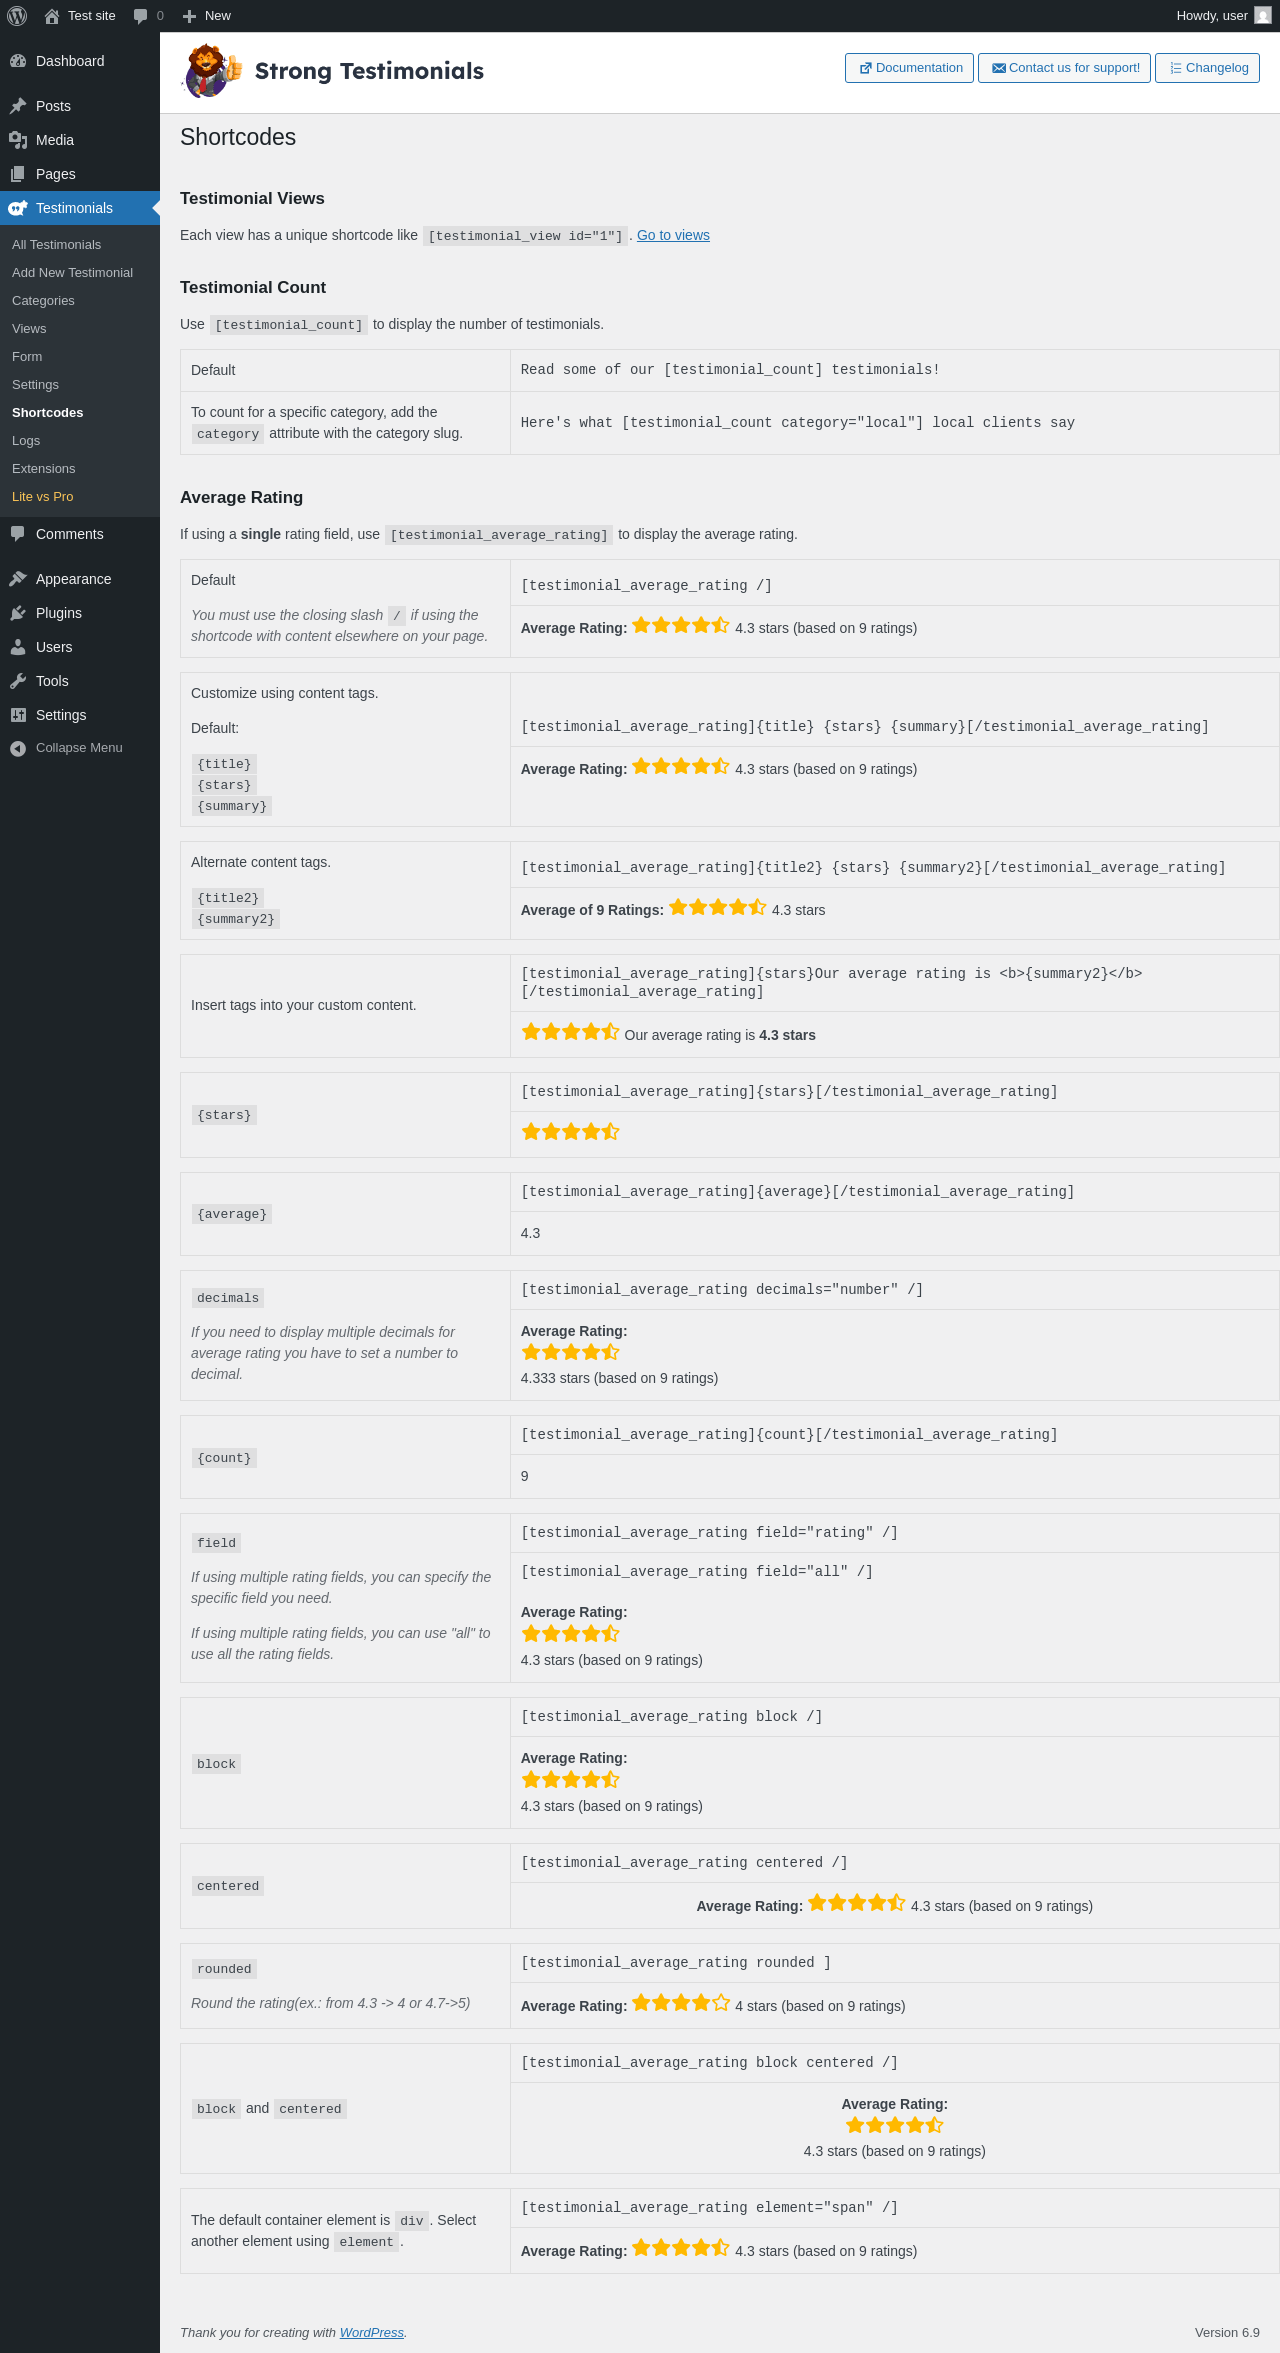Open the Changelog button

coord(1207,68)
